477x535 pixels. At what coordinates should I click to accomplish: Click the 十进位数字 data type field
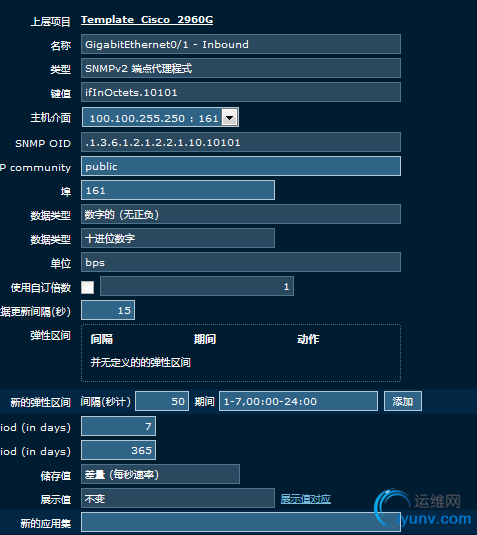point(178,238)
